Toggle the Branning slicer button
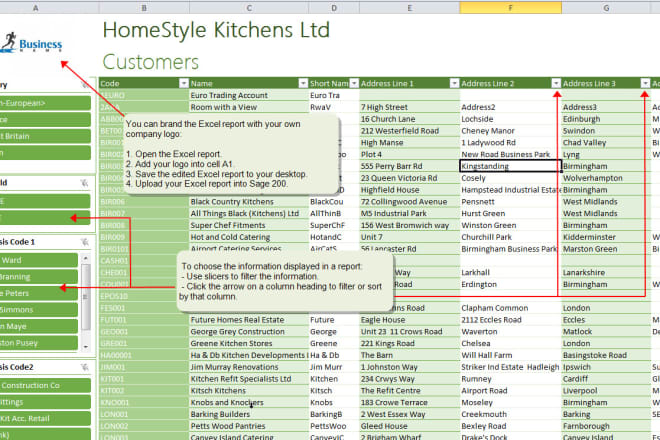This screenshot has height=440, width=660. tap(39, 277)
